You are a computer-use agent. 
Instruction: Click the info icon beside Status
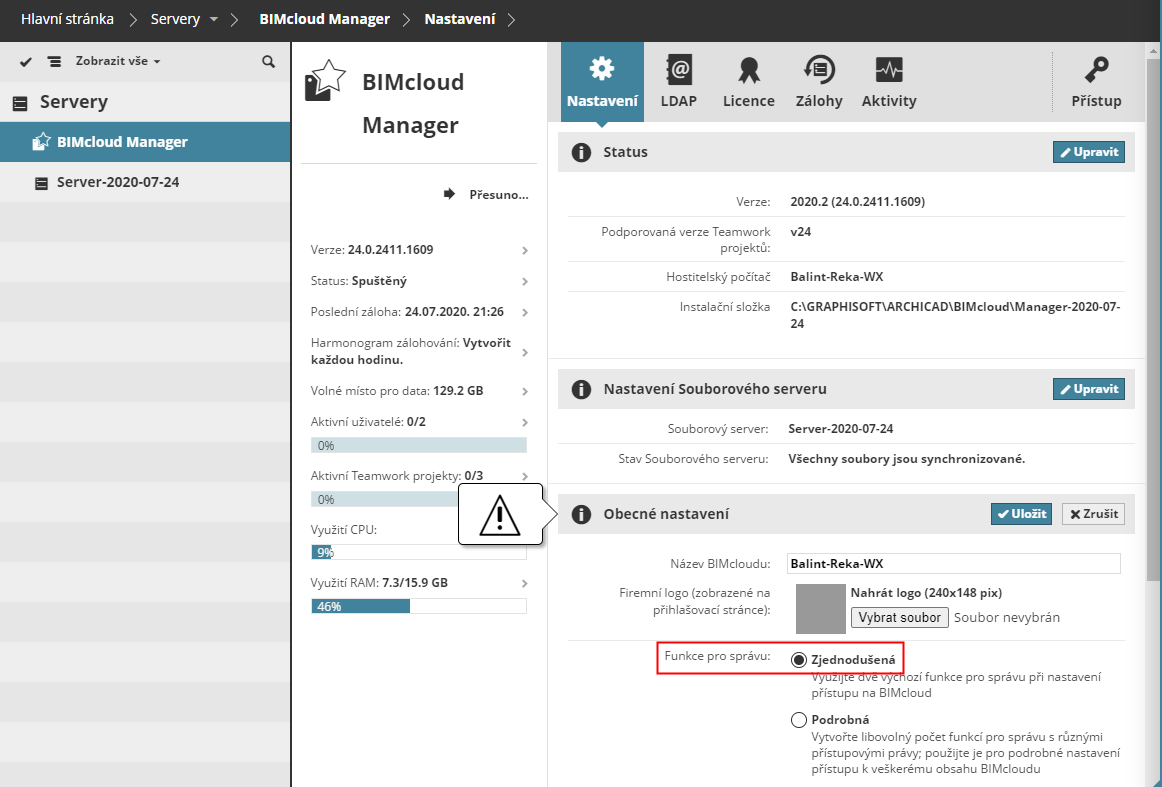[x=582, y=153]
